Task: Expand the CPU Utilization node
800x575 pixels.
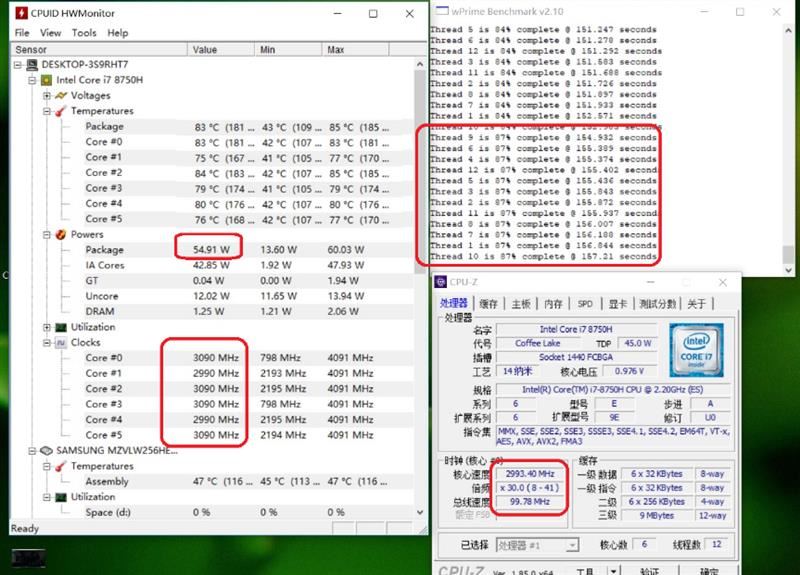Action: pos(47,327)
